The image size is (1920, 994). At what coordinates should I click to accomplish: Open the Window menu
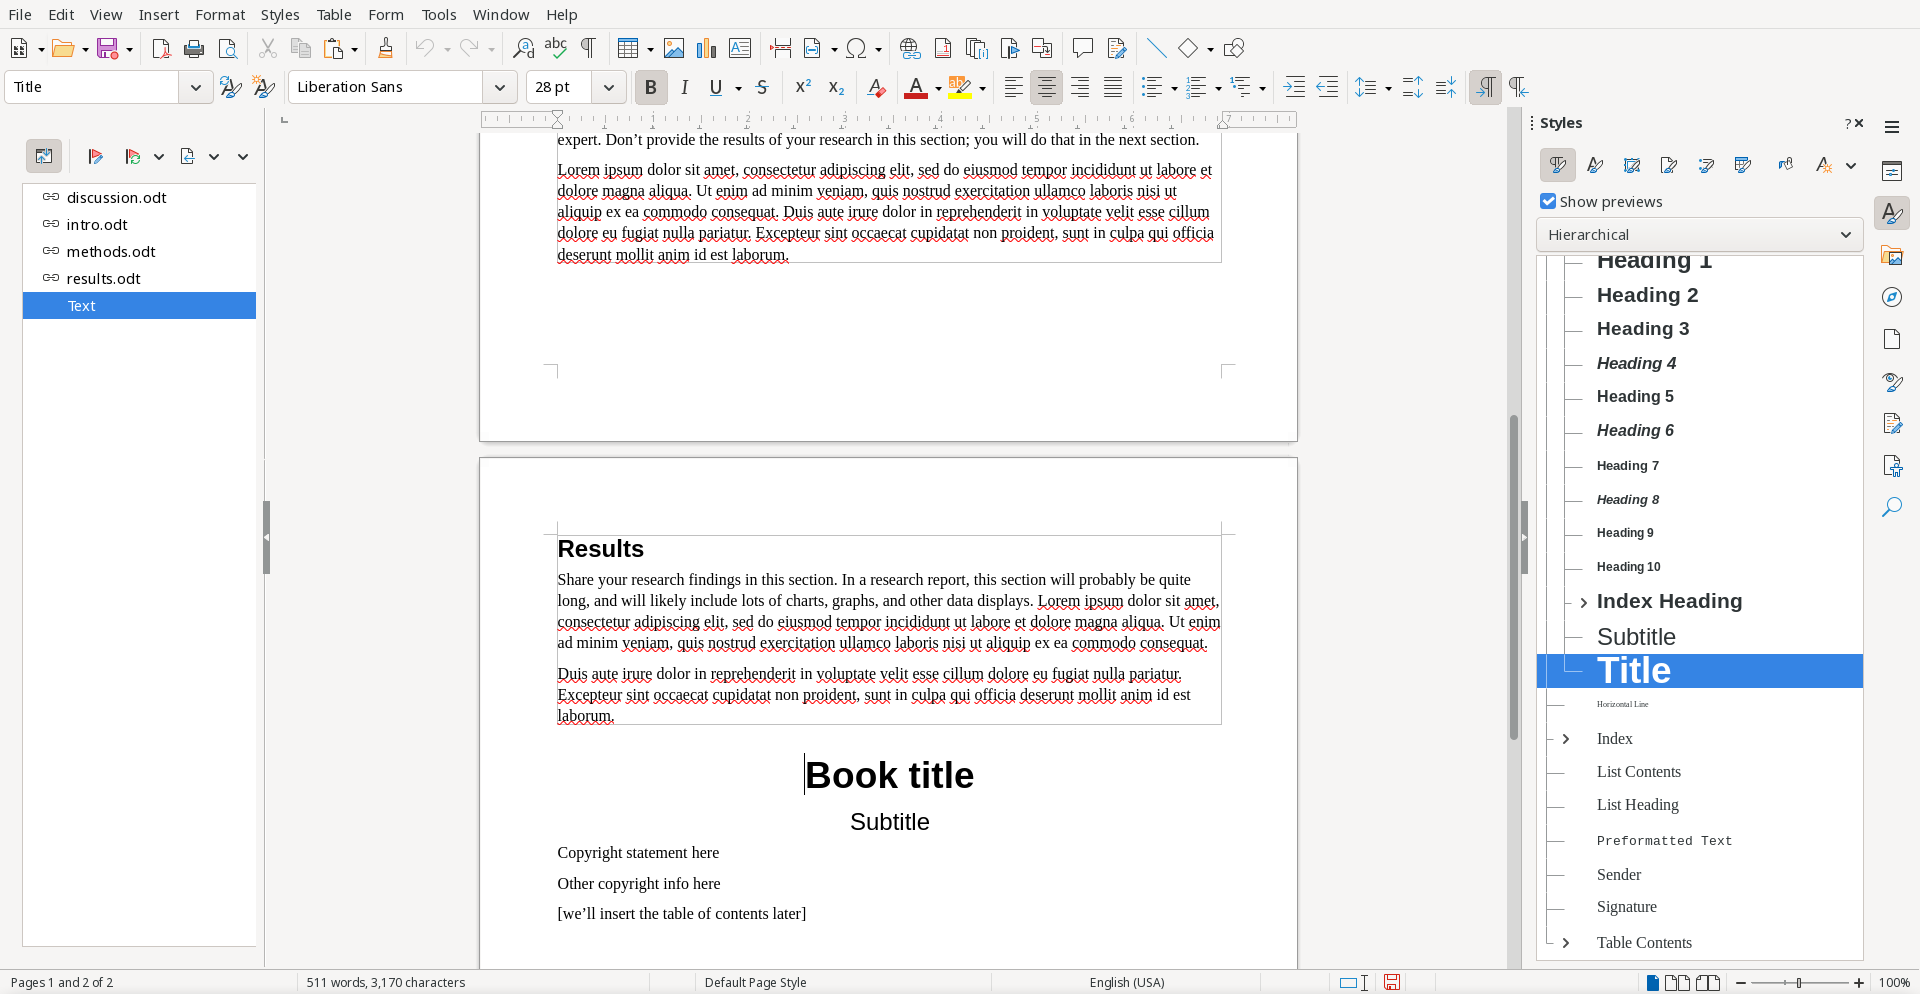coord(501,15)
